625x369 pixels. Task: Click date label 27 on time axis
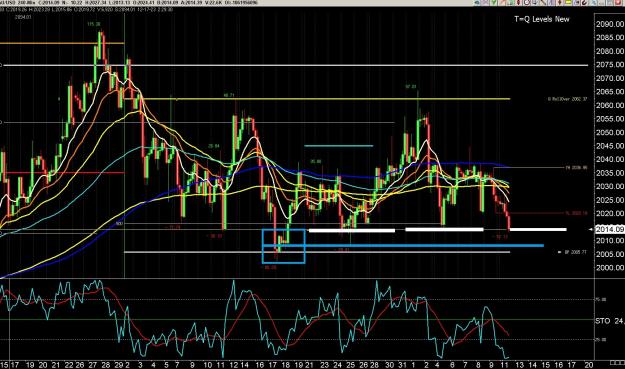tap(93, 365)
